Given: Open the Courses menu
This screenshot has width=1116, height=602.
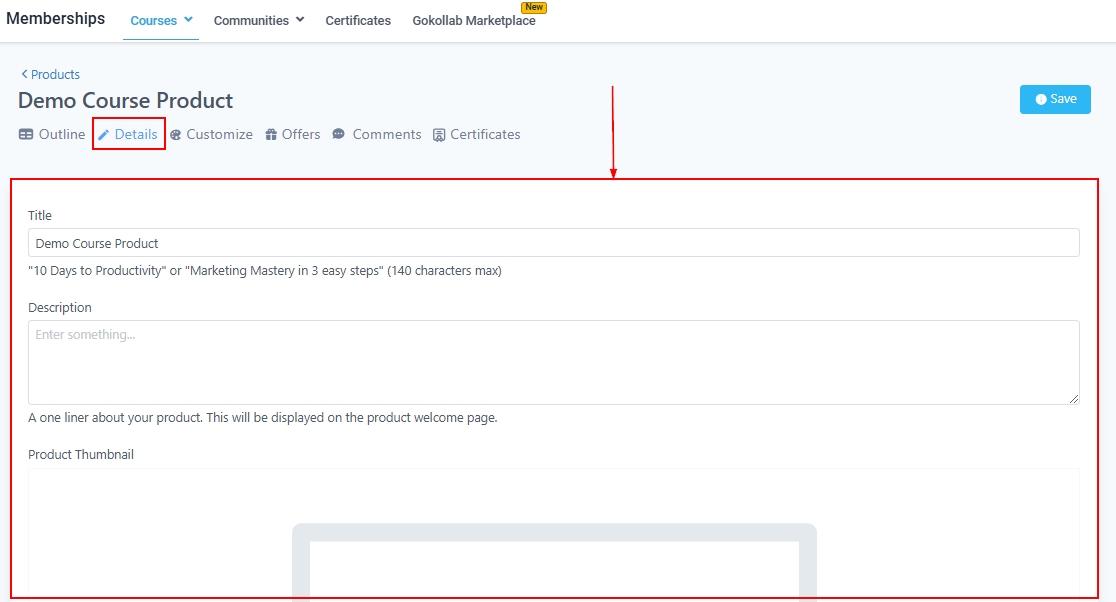Looking at the screenshot, I should (x=161, y=21).
